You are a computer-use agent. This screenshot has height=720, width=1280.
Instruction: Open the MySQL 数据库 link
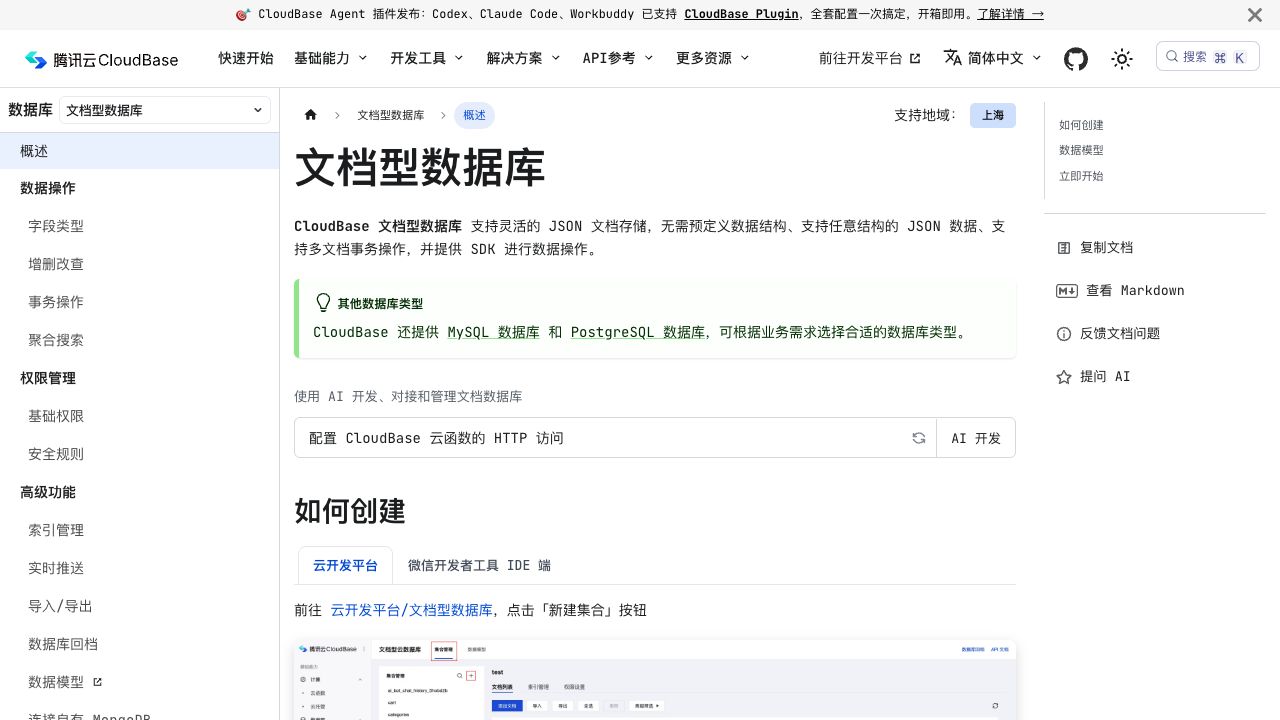(x=493, y=332)
